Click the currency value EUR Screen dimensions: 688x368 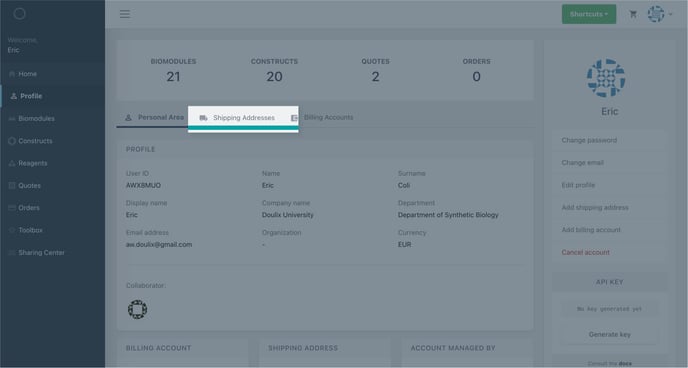coord(405,245)
